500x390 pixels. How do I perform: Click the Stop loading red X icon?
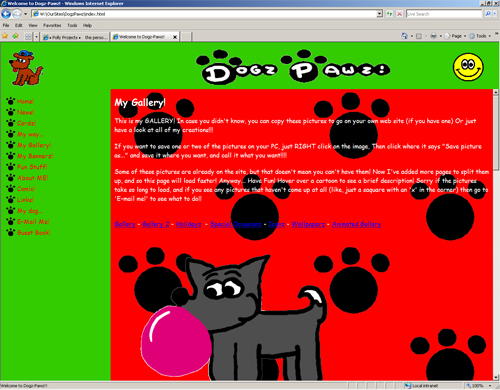pos(399,14)
